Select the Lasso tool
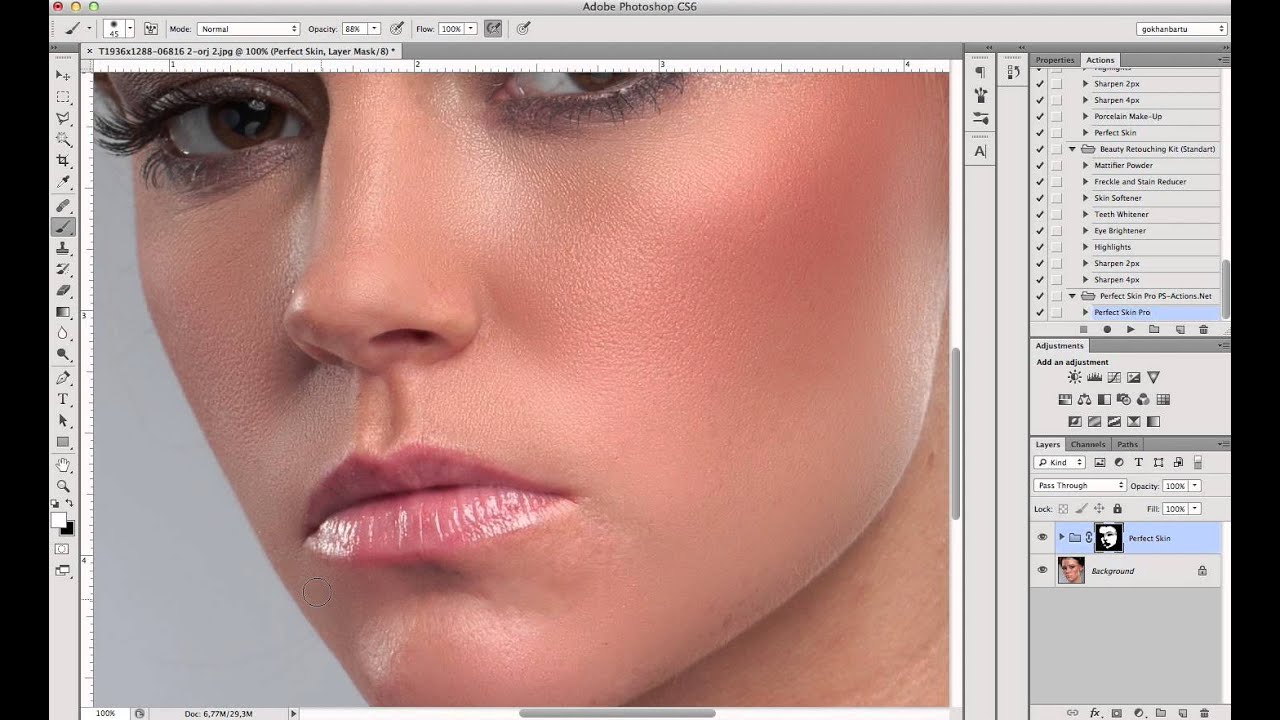Viewport: 1280px width, 720px height. 63,118
